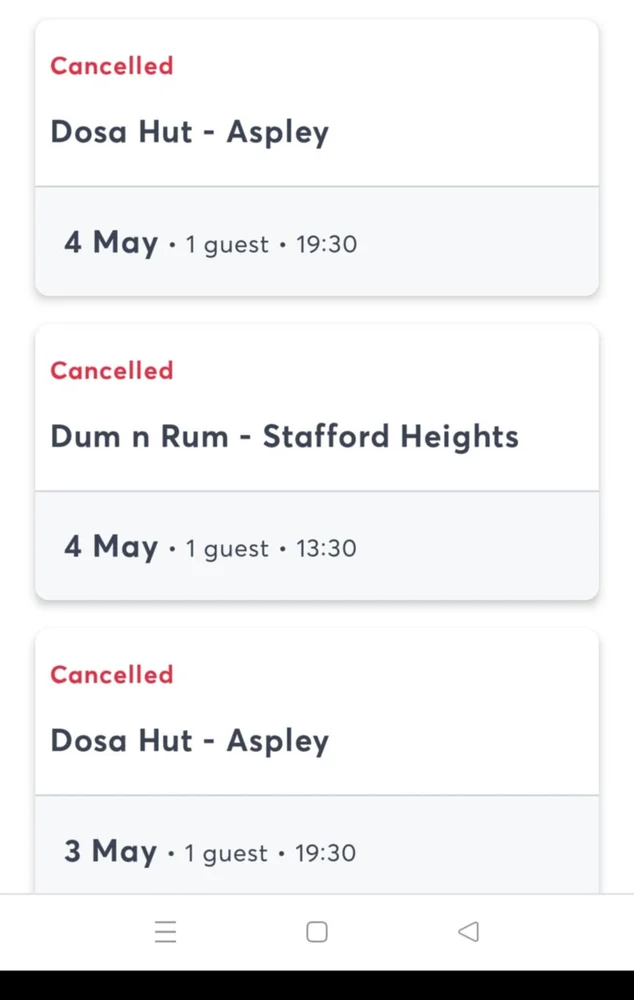This screenshot has height=1000, width=634.
Task: Tap the Cancelled label on the Dum n Rum booking
Action: pyautogui.click(x=112, y=371)
